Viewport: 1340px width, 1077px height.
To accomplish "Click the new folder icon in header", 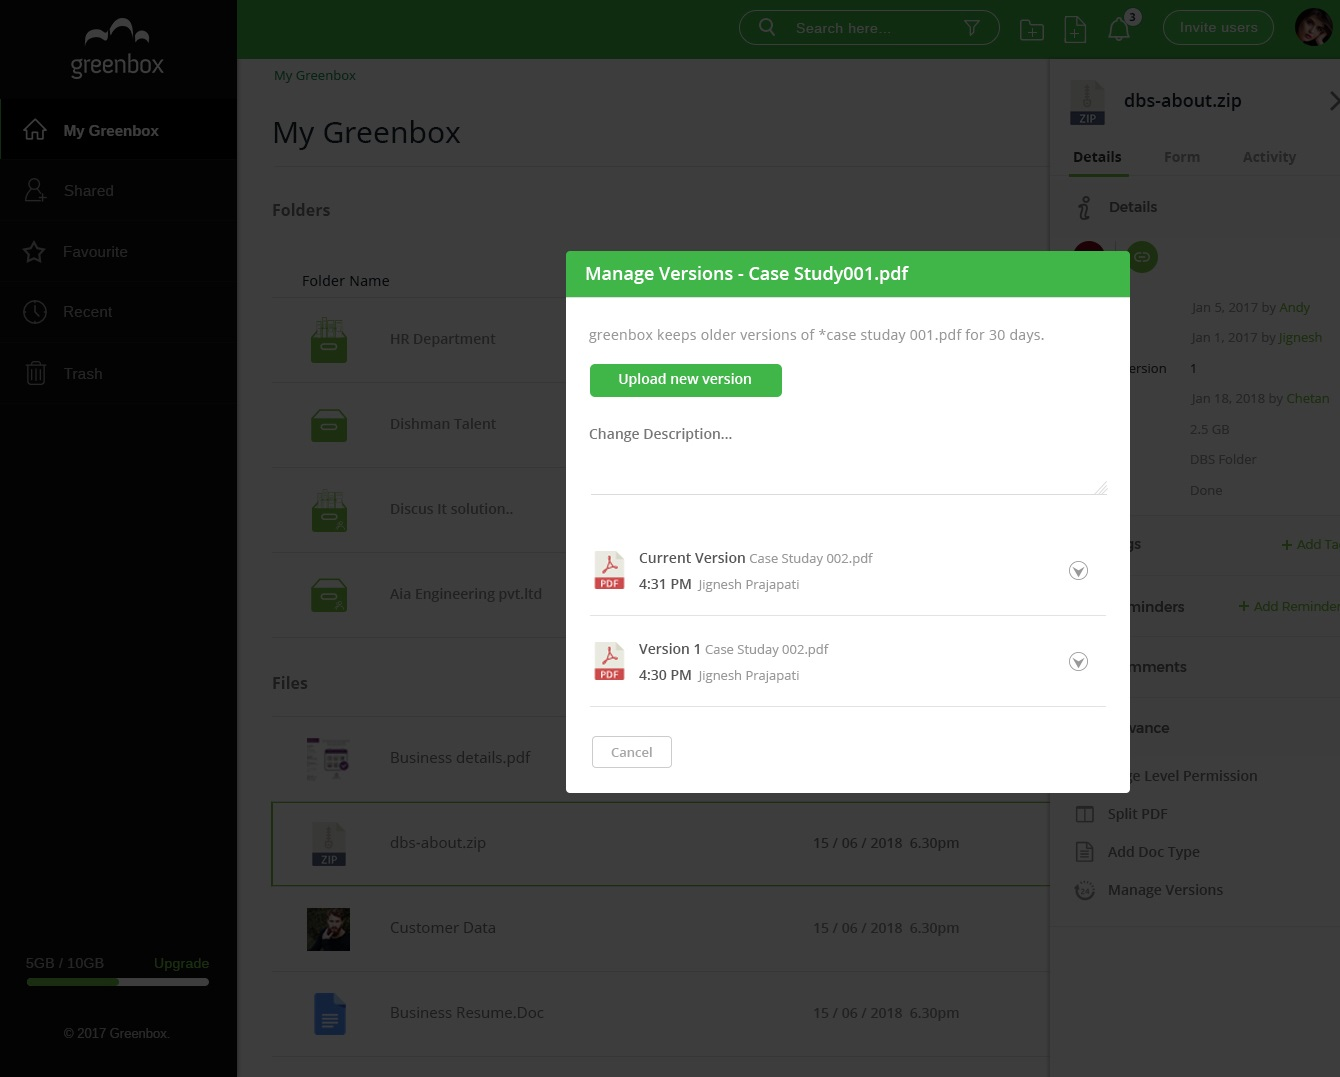I will [1031, 30].
